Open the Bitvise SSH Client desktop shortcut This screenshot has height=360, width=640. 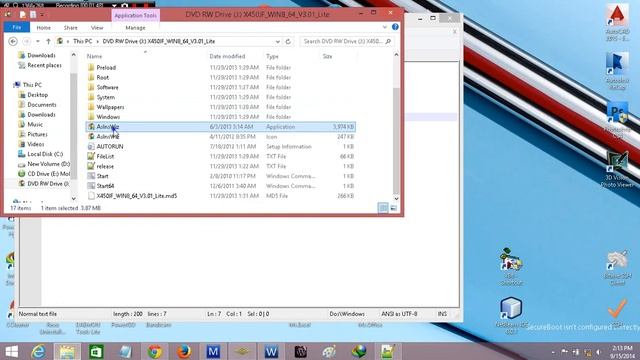[617, 268]
